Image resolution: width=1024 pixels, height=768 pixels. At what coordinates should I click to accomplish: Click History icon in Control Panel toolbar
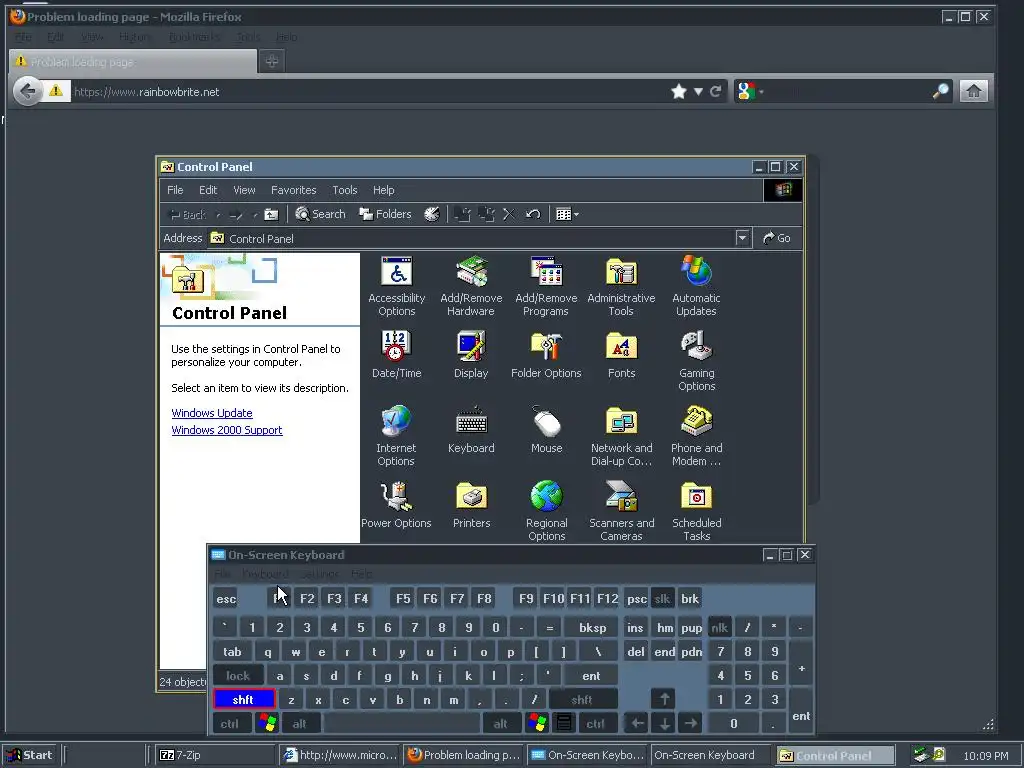[432, 214]
